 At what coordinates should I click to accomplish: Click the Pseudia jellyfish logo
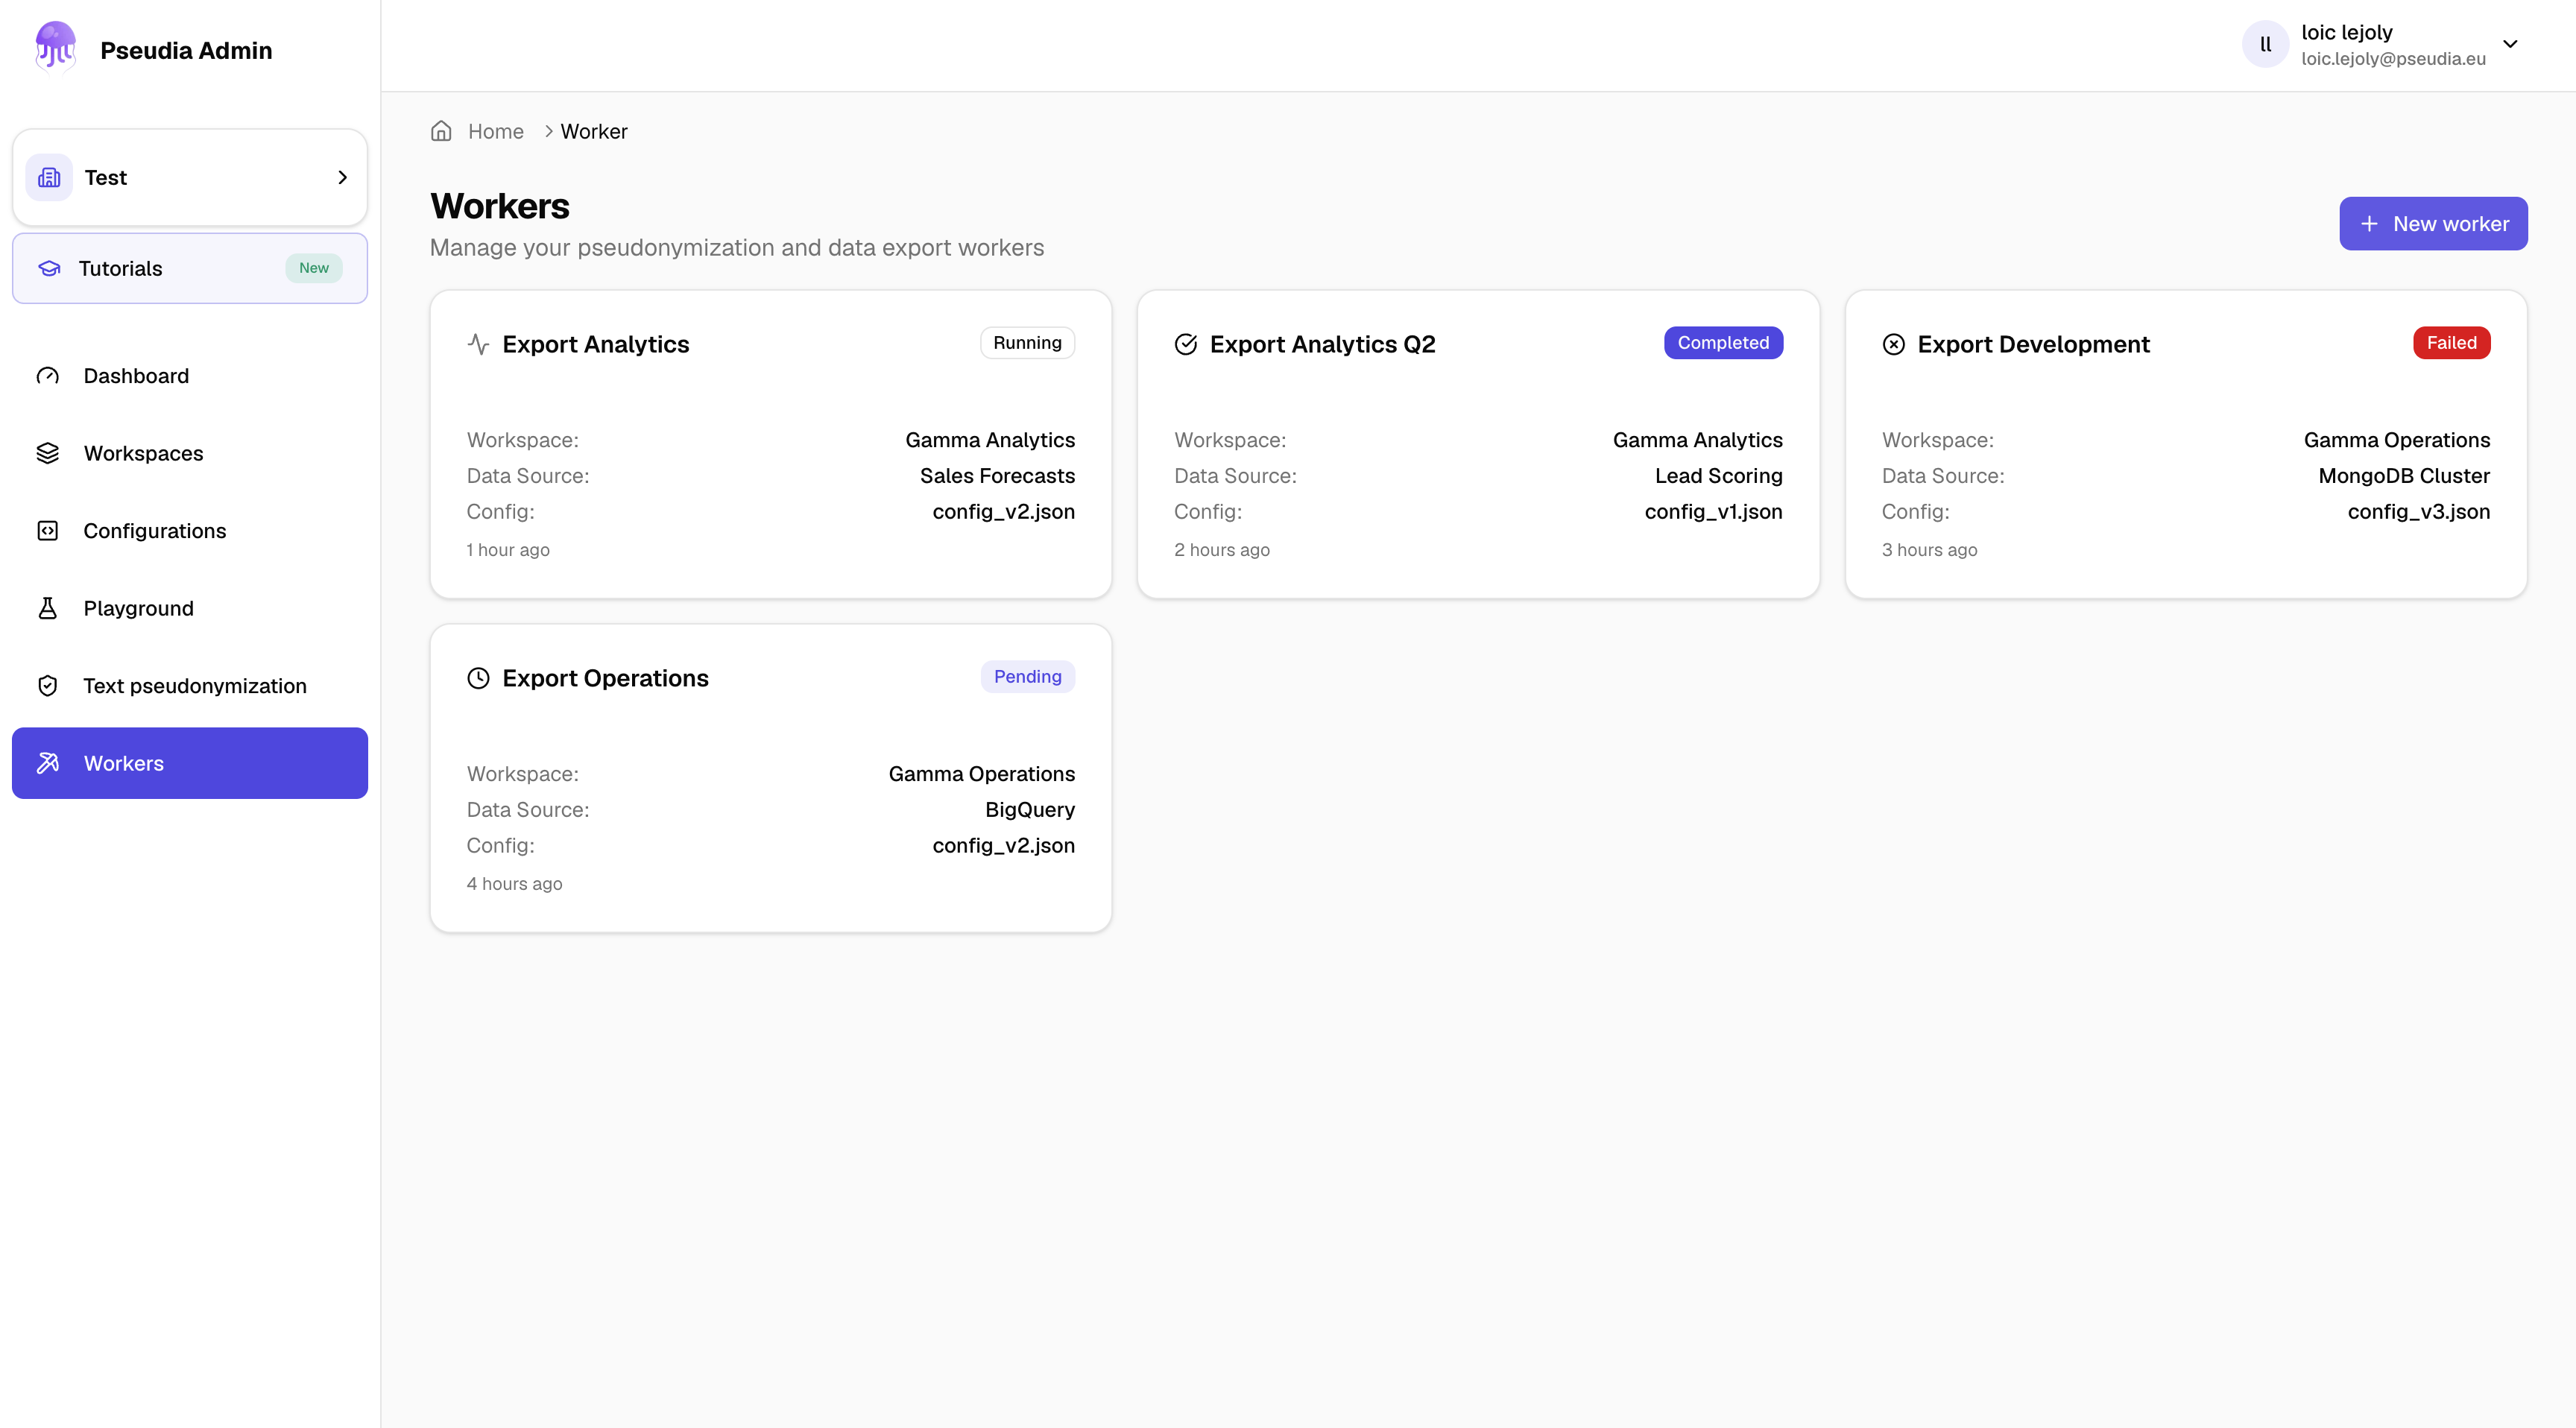(x=56, y=48)
